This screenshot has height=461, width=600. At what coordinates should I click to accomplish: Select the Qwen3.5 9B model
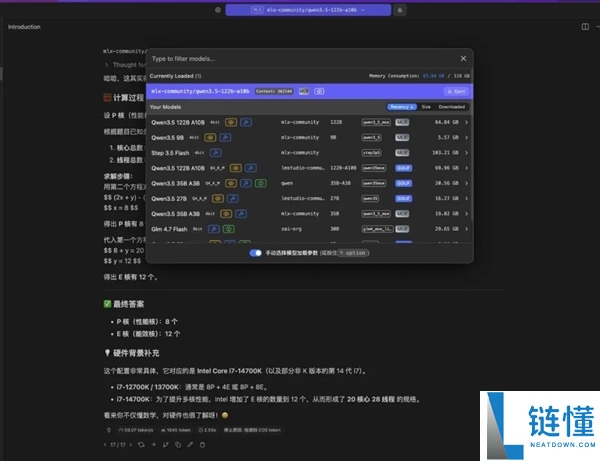(x=309, y=137)
